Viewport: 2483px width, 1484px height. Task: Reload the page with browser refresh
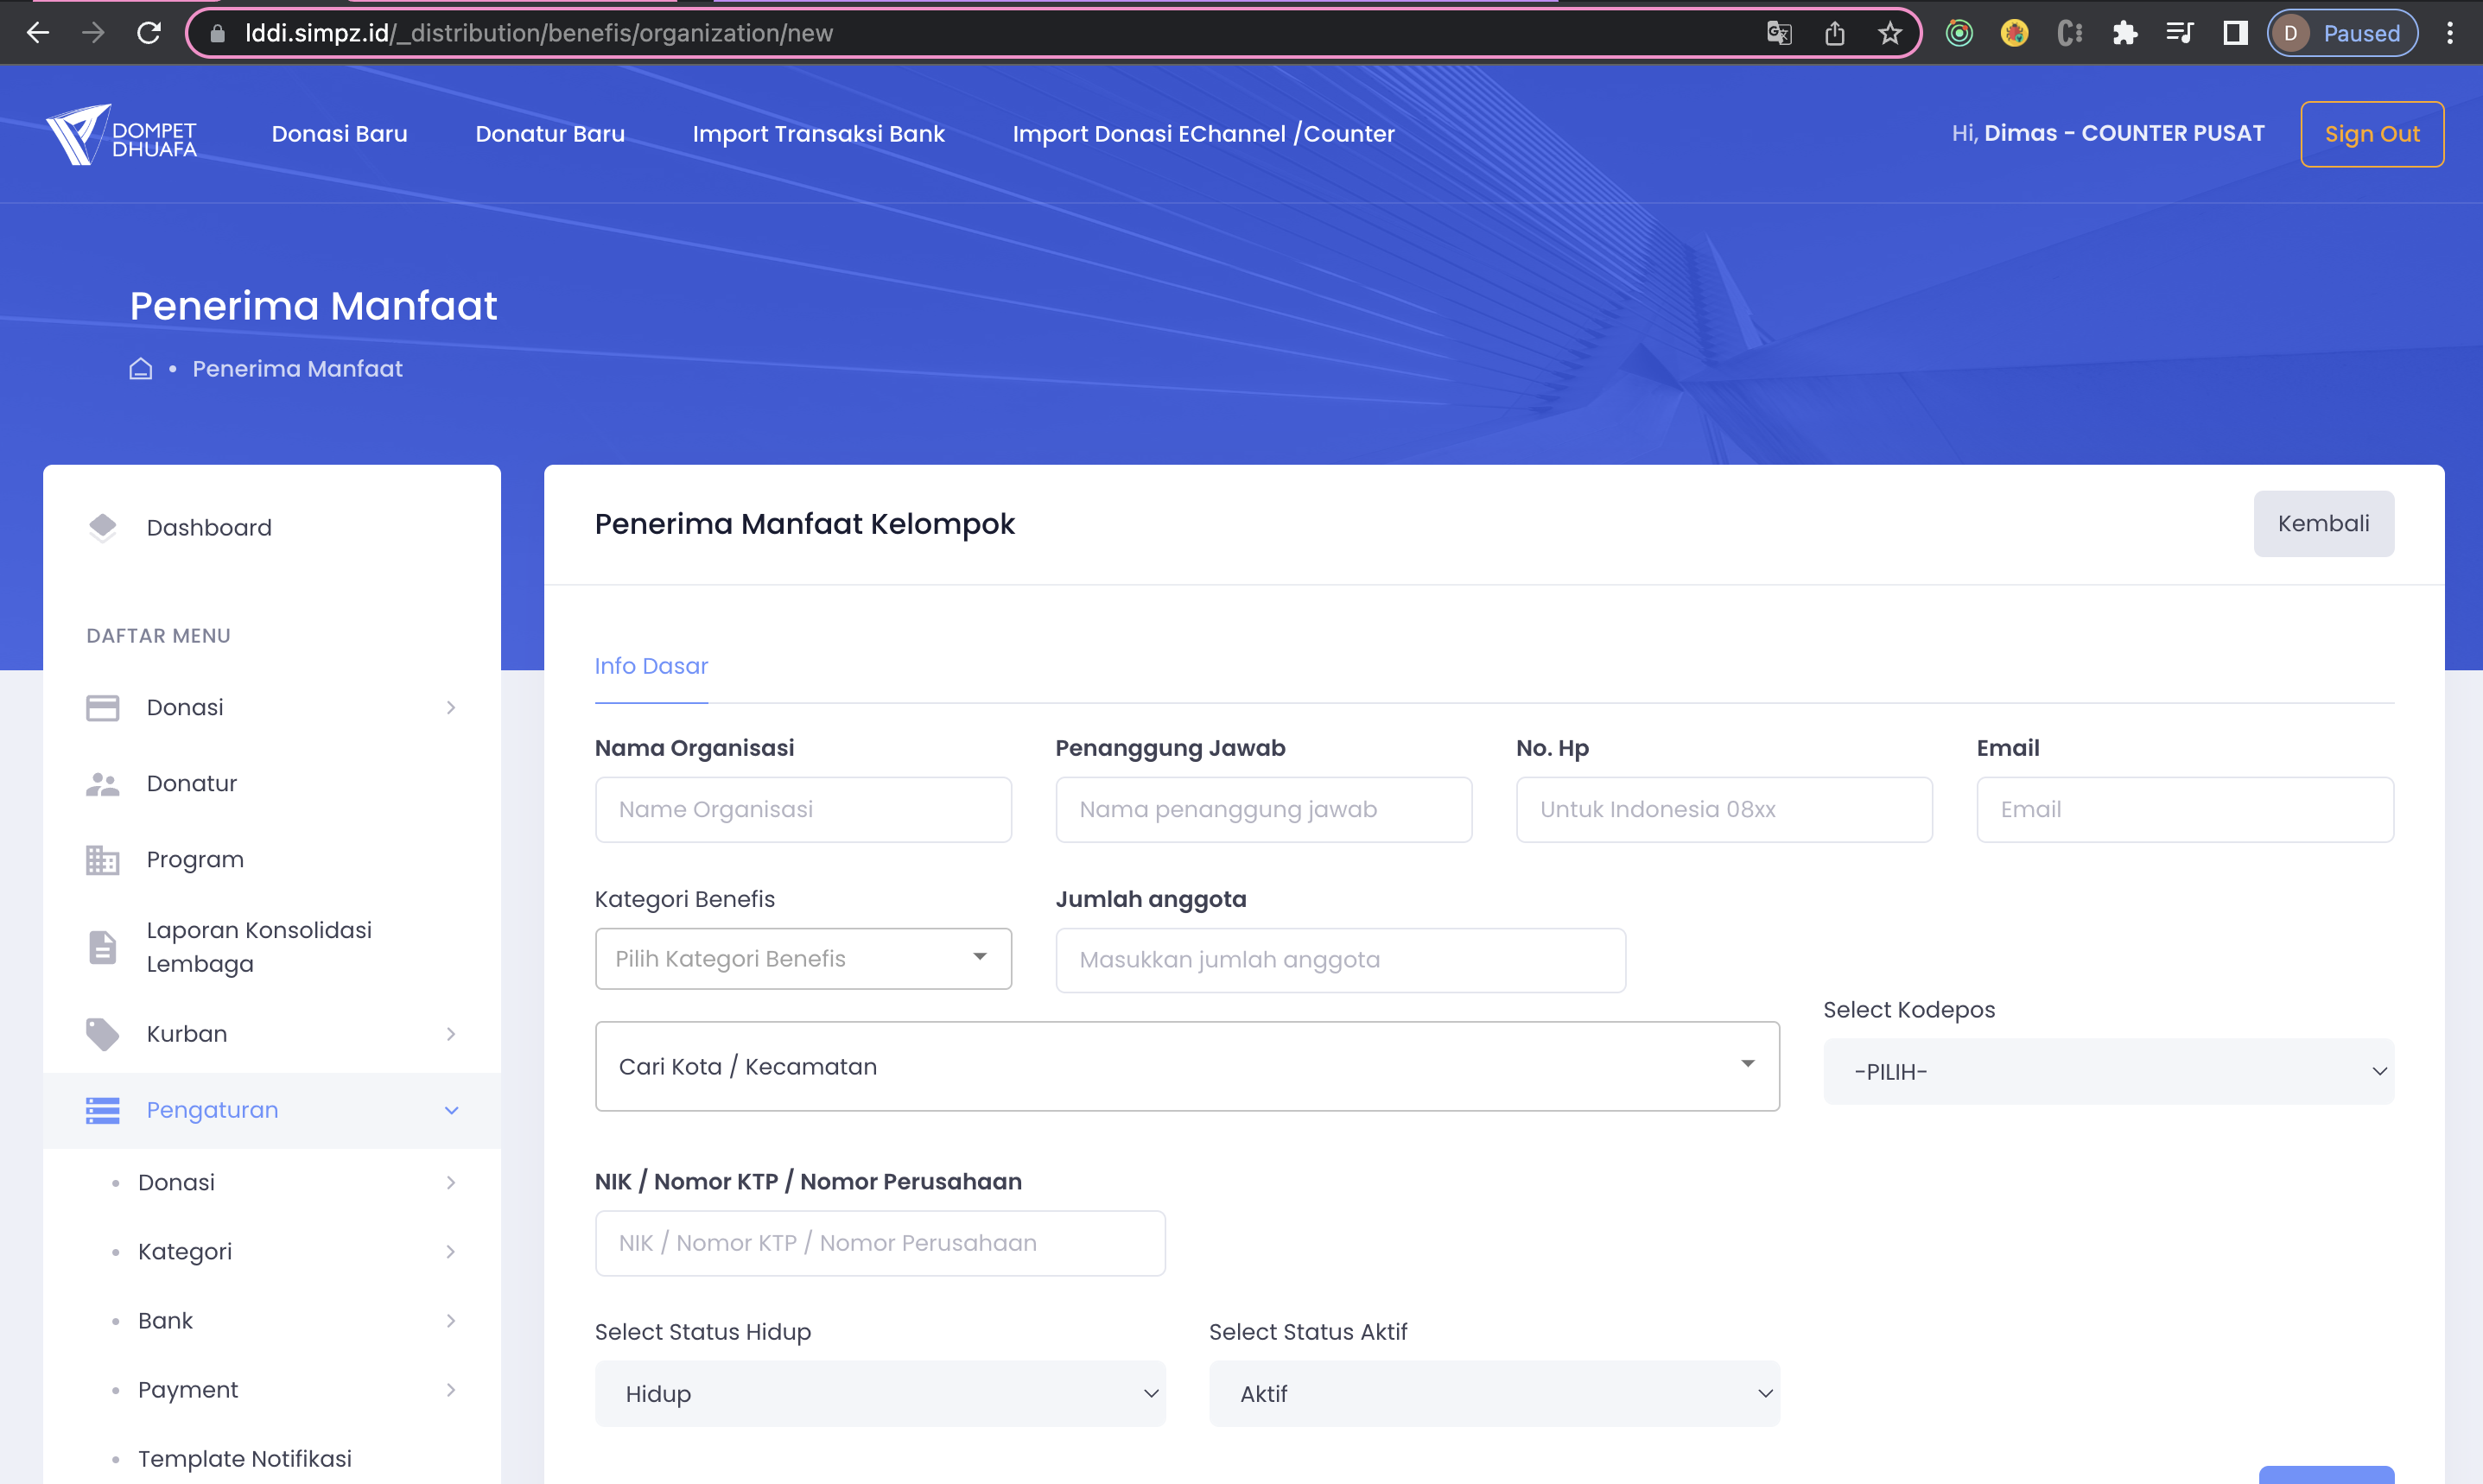pyautogui.click(x=149, y=33)
